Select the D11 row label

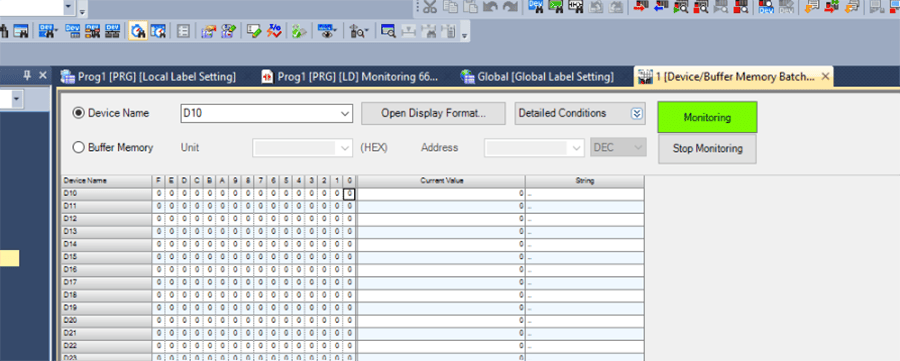(x=107, y=207)
